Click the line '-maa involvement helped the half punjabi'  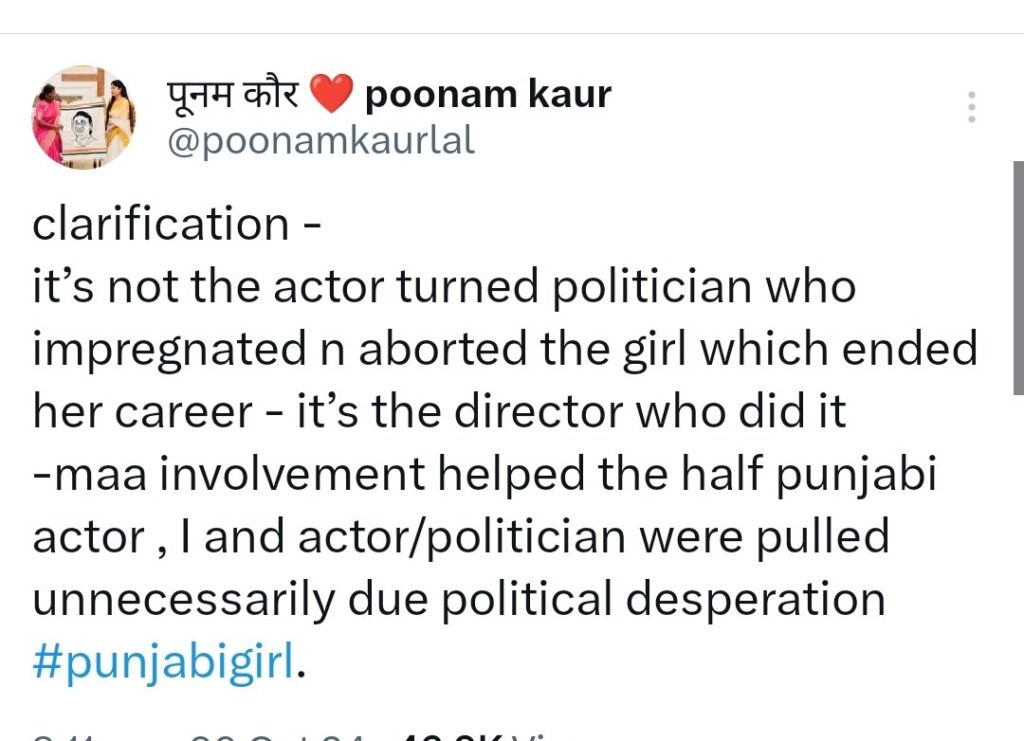click(484, 475)
